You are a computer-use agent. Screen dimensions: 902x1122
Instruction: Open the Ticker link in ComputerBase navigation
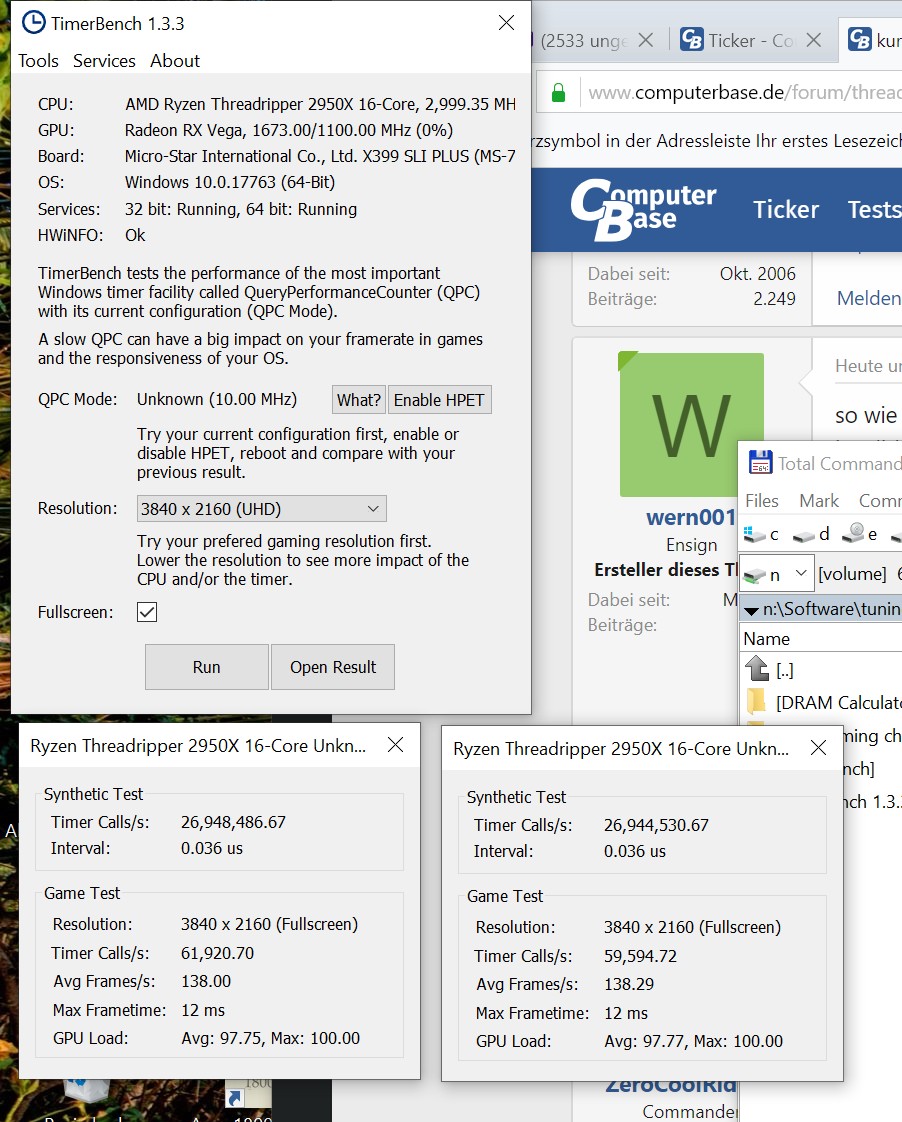(785, 210)
